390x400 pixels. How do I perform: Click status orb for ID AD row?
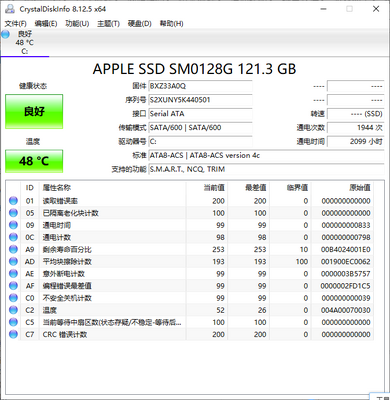pyautogui.click(x=13, y=261)
